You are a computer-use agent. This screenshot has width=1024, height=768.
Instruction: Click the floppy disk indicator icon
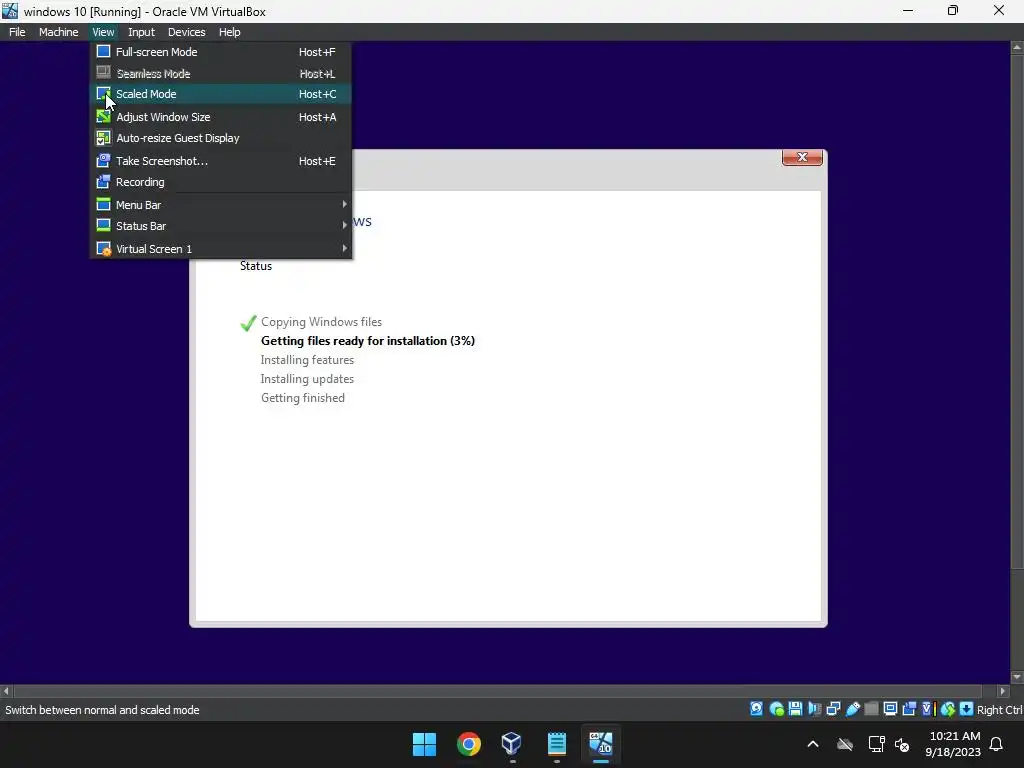(795, 709)
